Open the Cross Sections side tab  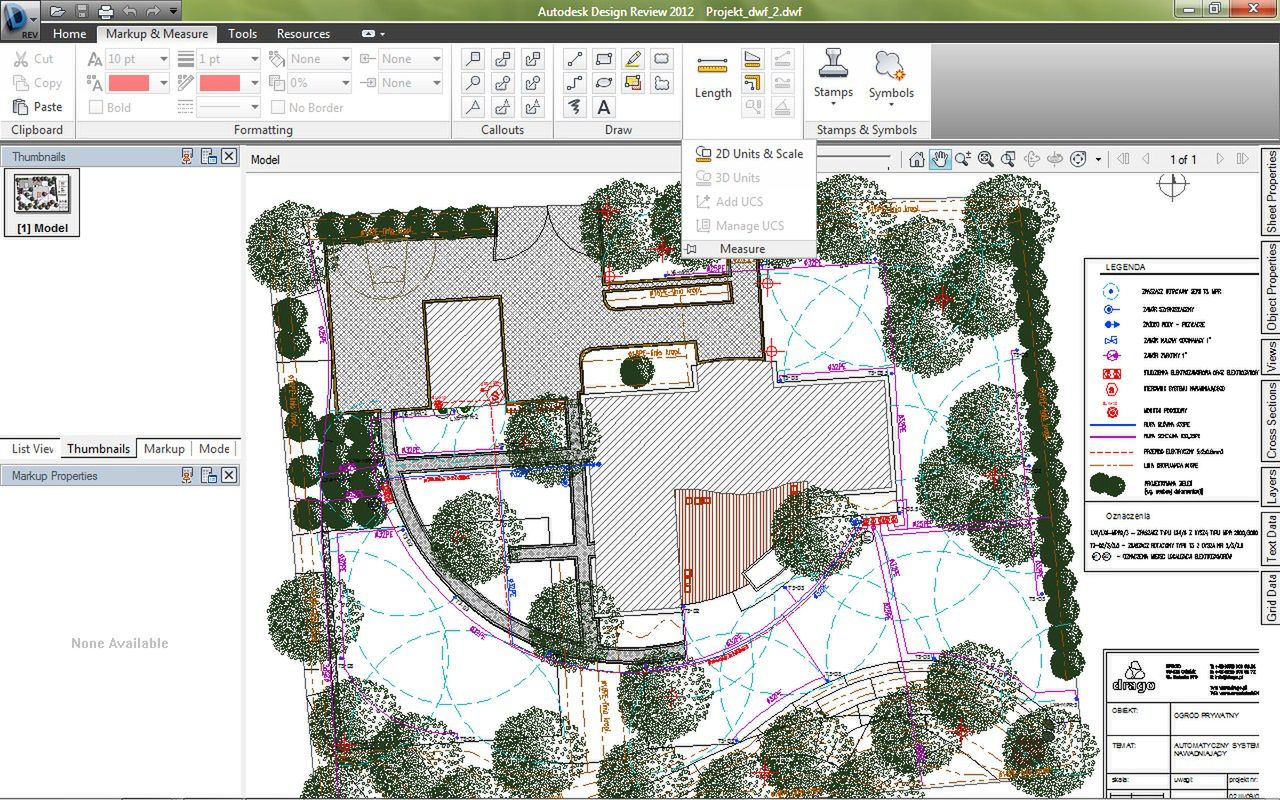click(x=1271, y=420)
